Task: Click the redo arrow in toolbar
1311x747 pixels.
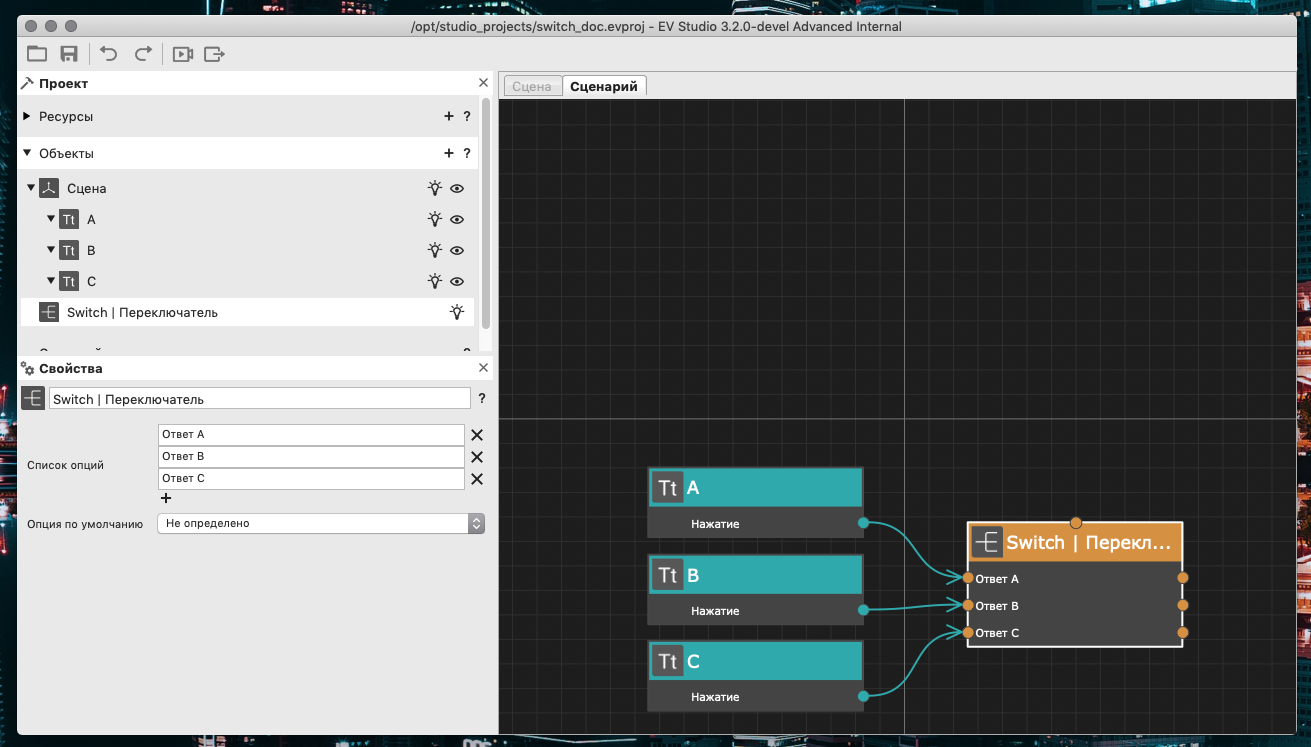Action: click(143, 54)
